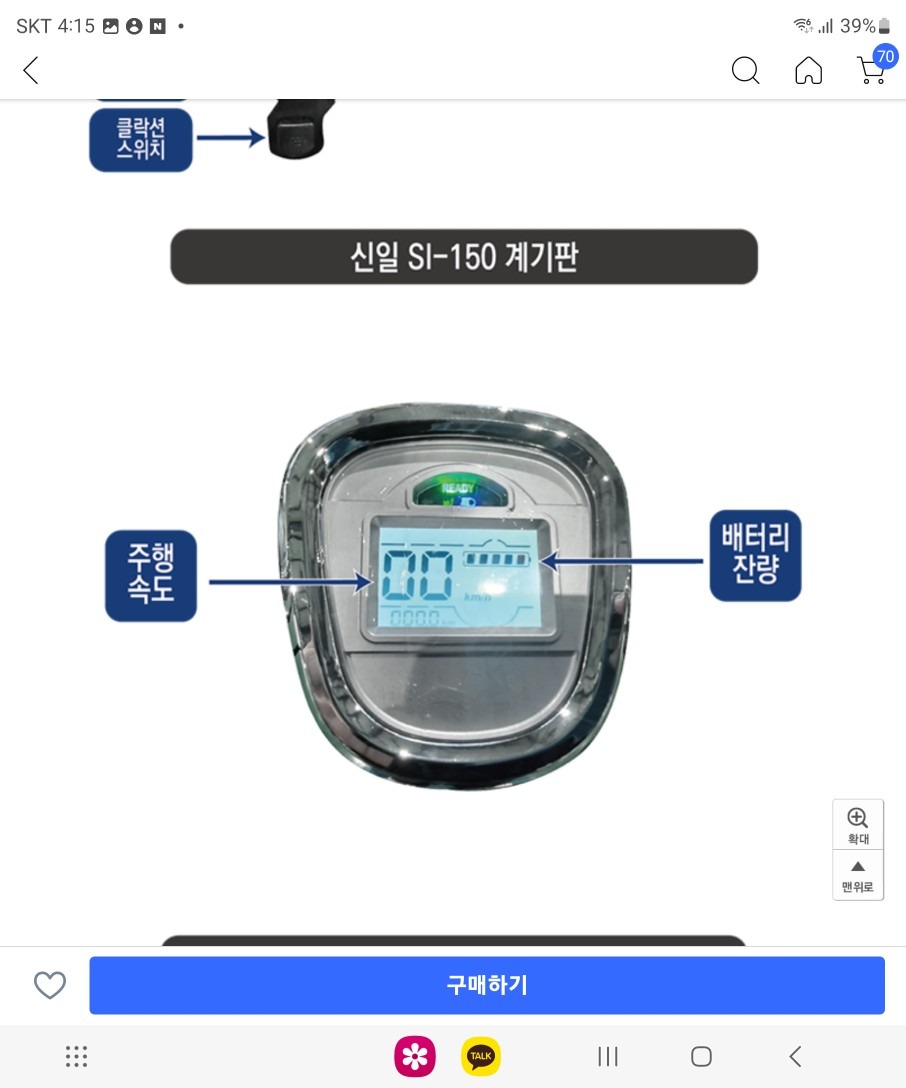Tap the 배터리 잔량 battery label
The image size is (906, 1088).
(x=755, y=555)
